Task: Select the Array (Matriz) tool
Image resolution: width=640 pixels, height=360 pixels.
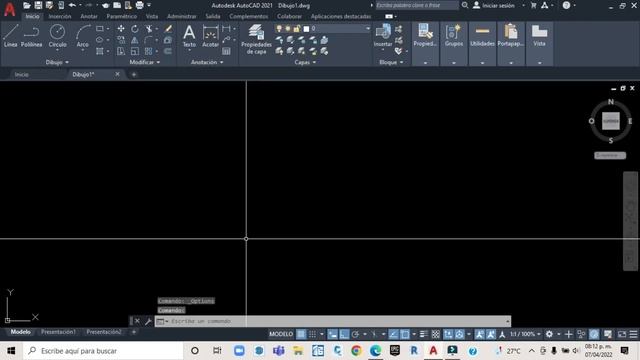Action: (149, 51)
